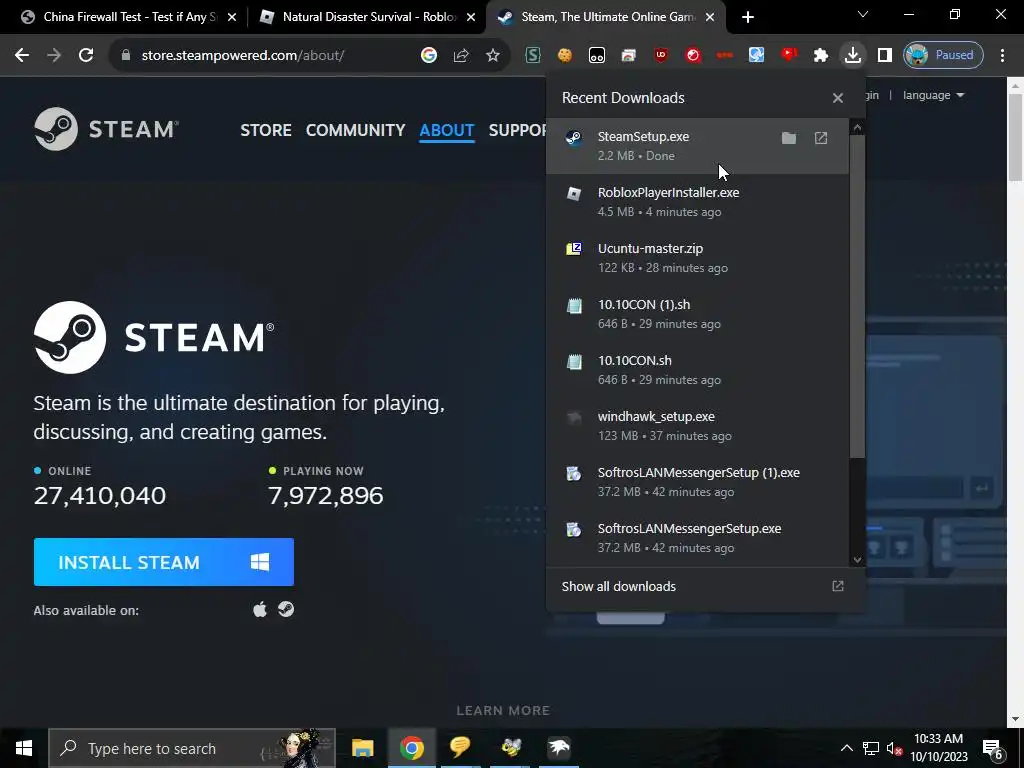Image resolution: width=1024 pixels, height=768 pixels.
Task: Go to the COMMUNITY menu
Action: (355, 130)
